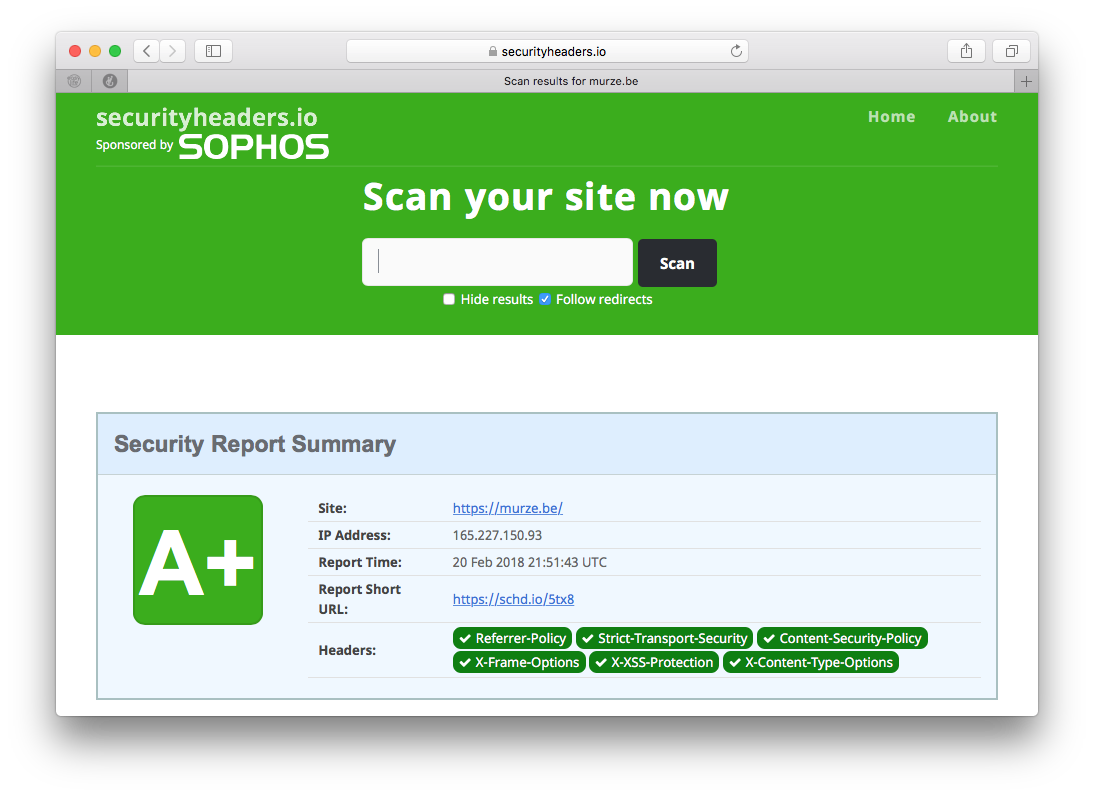The width and height of the screenshot is (1094, 796).
Task: Open the second pinned tab icon
Action: (x=110, y=81)
